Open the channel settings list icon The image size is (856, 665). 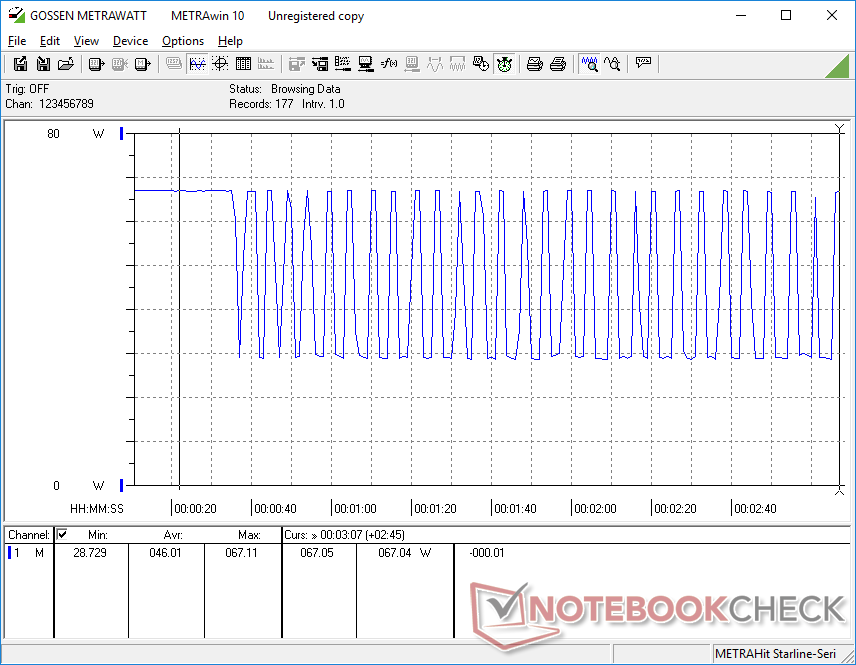click(x=343, y=64)
